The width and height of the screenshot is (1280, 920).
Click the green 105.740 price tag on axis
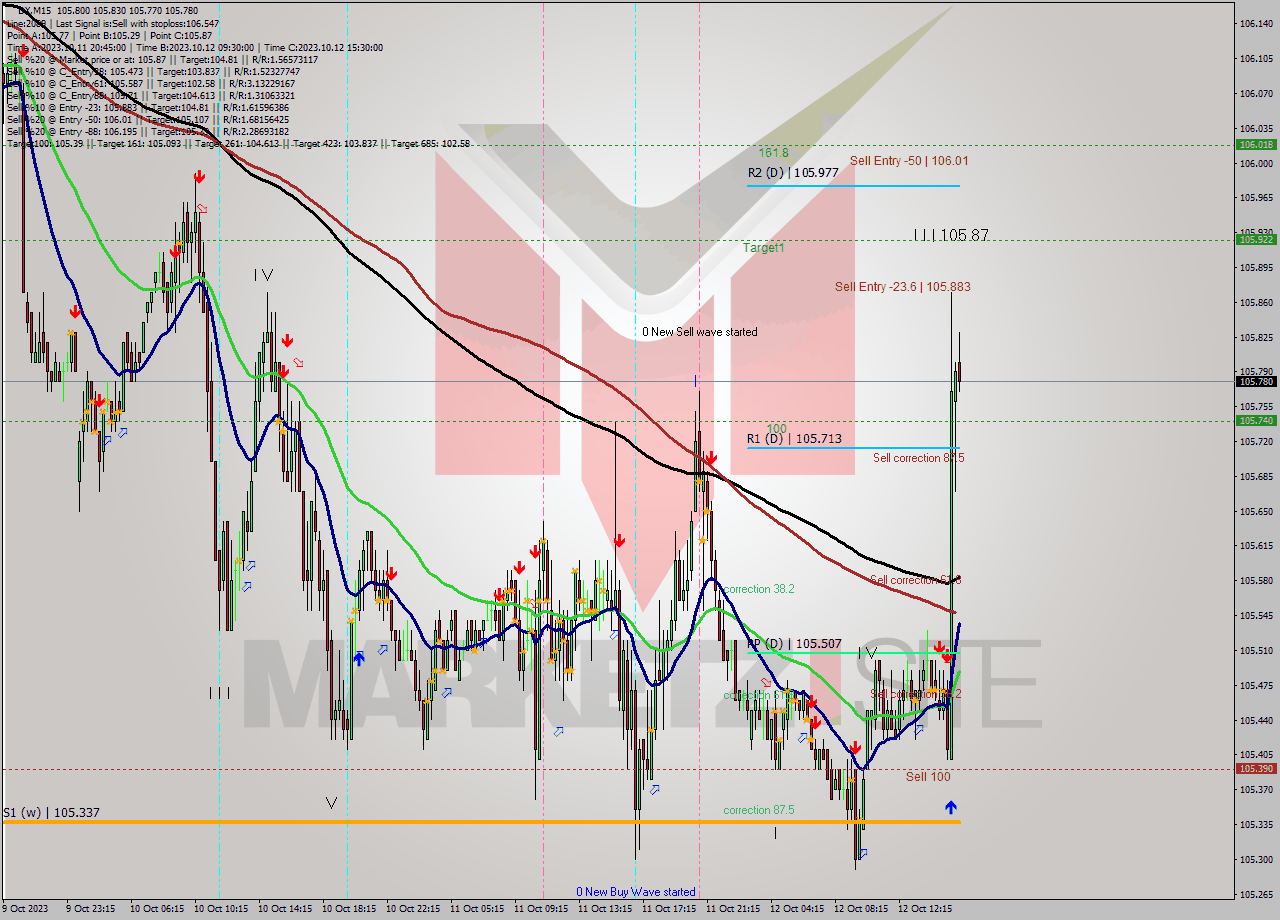(1256, 420)
